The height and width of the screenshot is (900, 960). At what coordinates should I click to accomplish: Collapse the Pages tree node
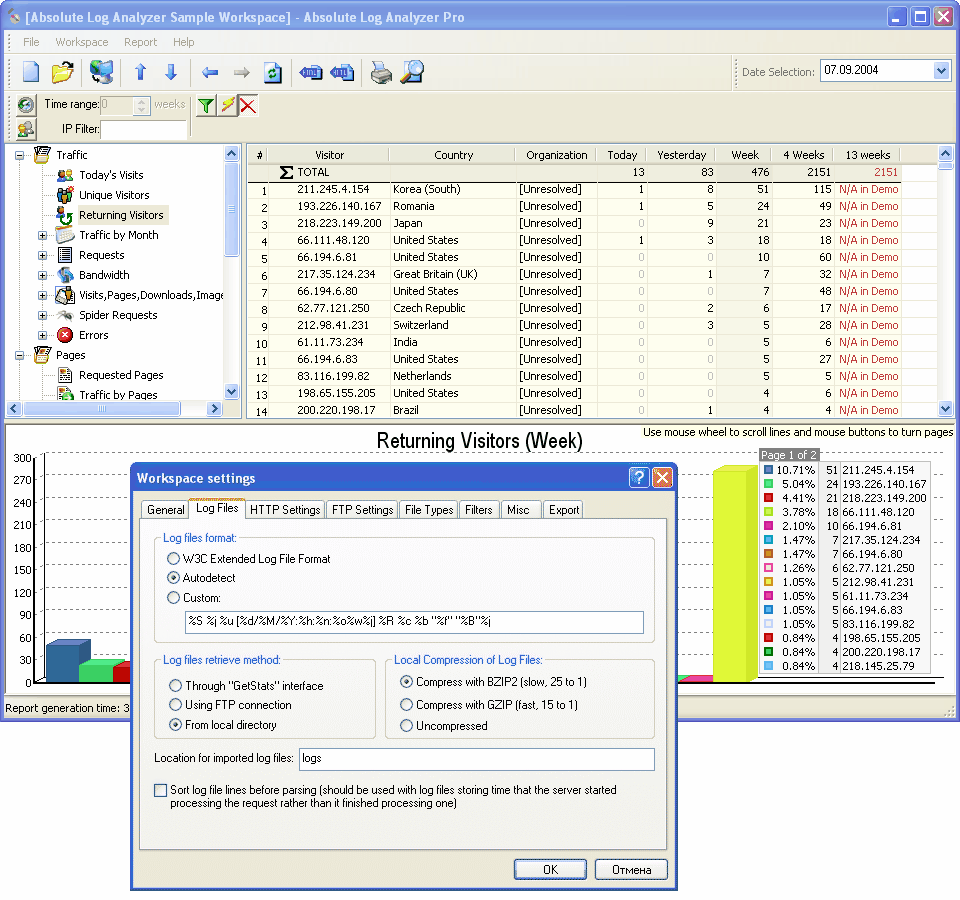click(x=20, y=356)
